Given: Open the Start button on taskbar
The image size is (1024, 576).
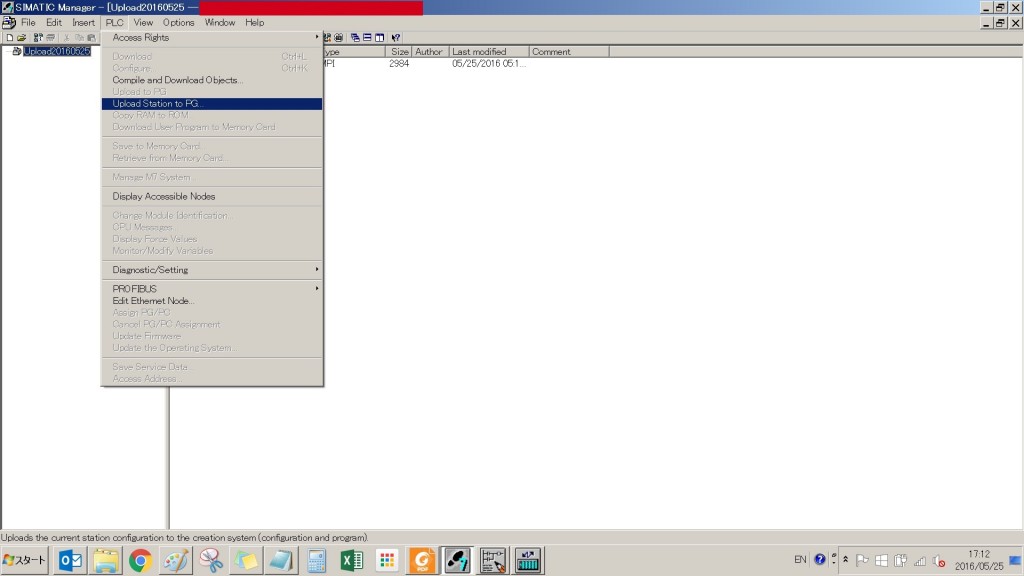Looking at the screenshot, I should [25, 560].
